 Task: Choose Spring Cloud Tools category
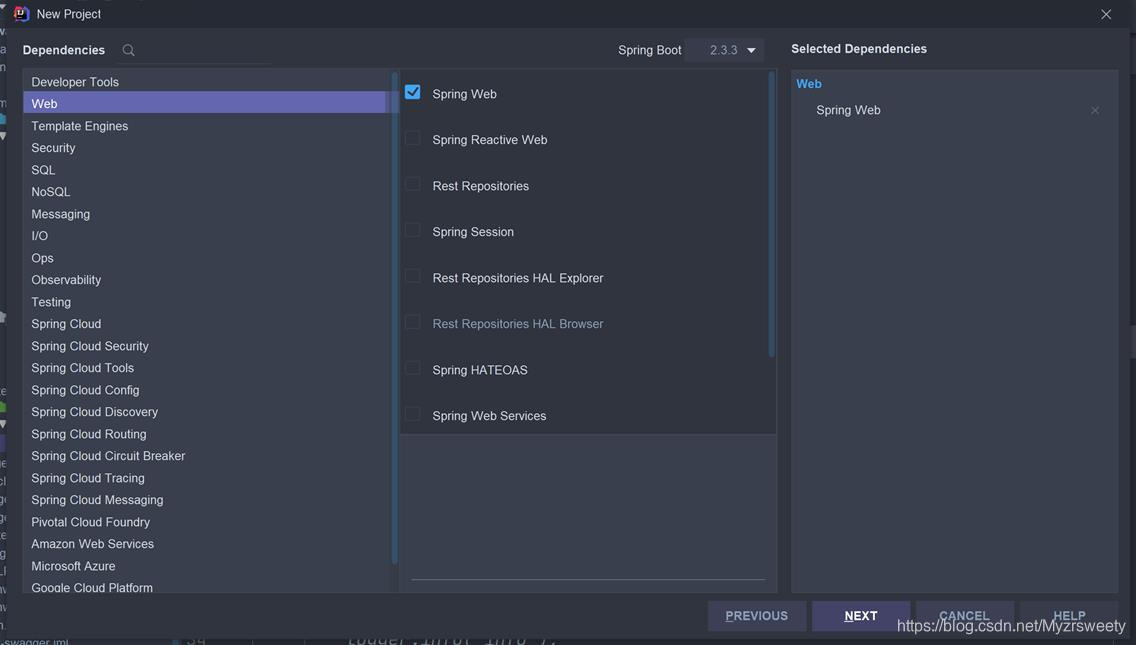206,367
